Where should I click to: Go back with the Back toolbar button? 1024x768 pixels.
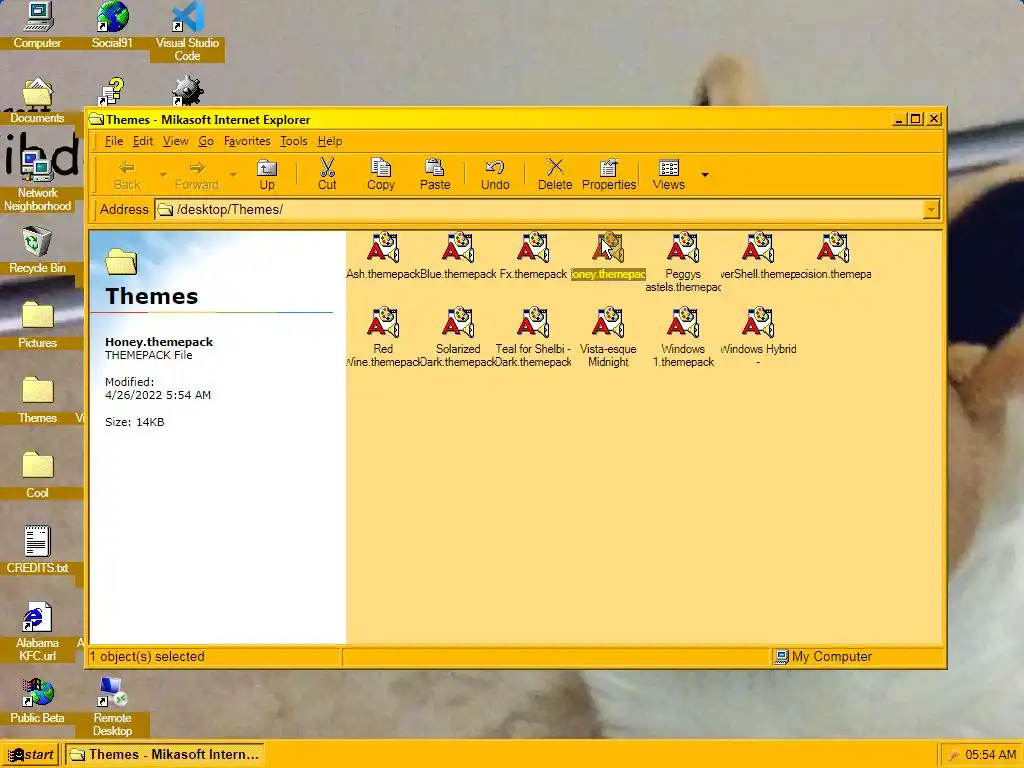coord(127,175)
